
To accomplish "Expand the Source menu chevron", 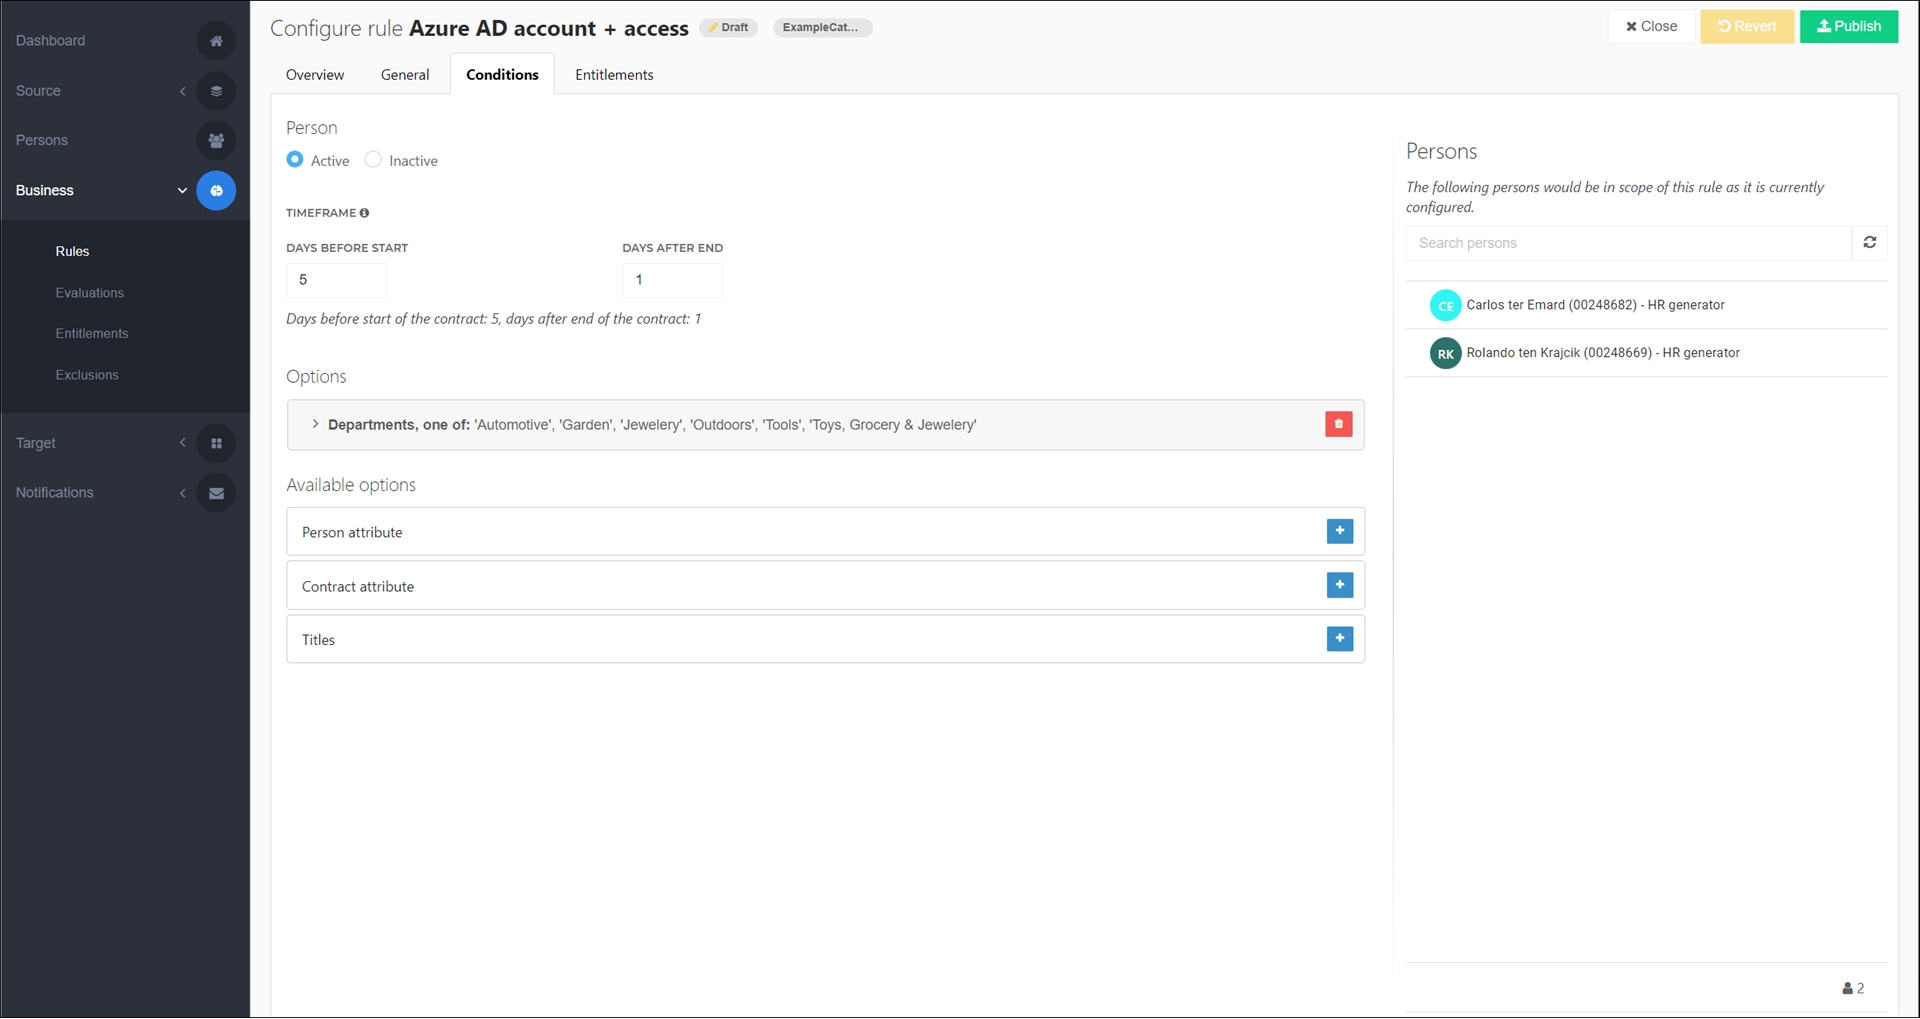I will (183, 91).
